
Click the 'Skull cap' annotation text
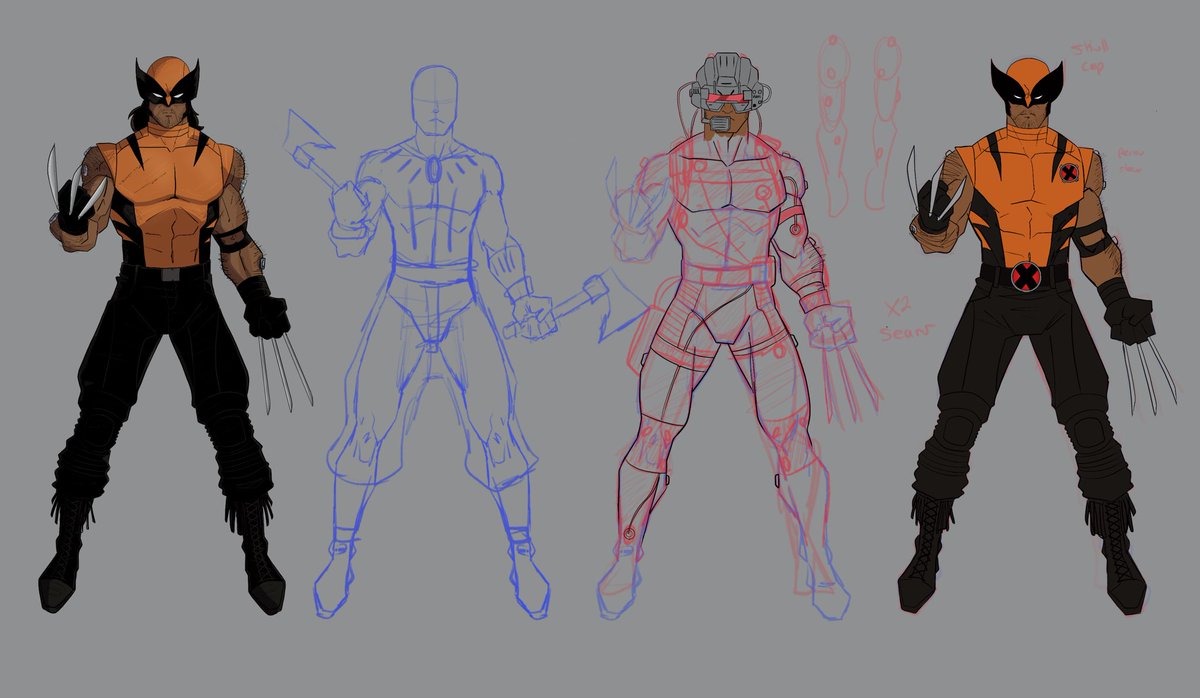point(1091,55)
